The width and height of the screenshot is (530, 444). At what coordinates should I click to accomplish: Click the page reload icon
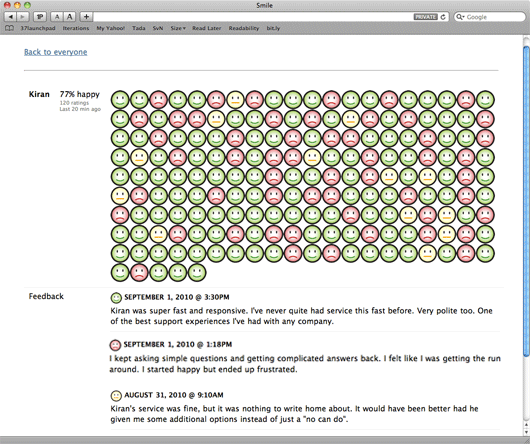tap(443, 17)
